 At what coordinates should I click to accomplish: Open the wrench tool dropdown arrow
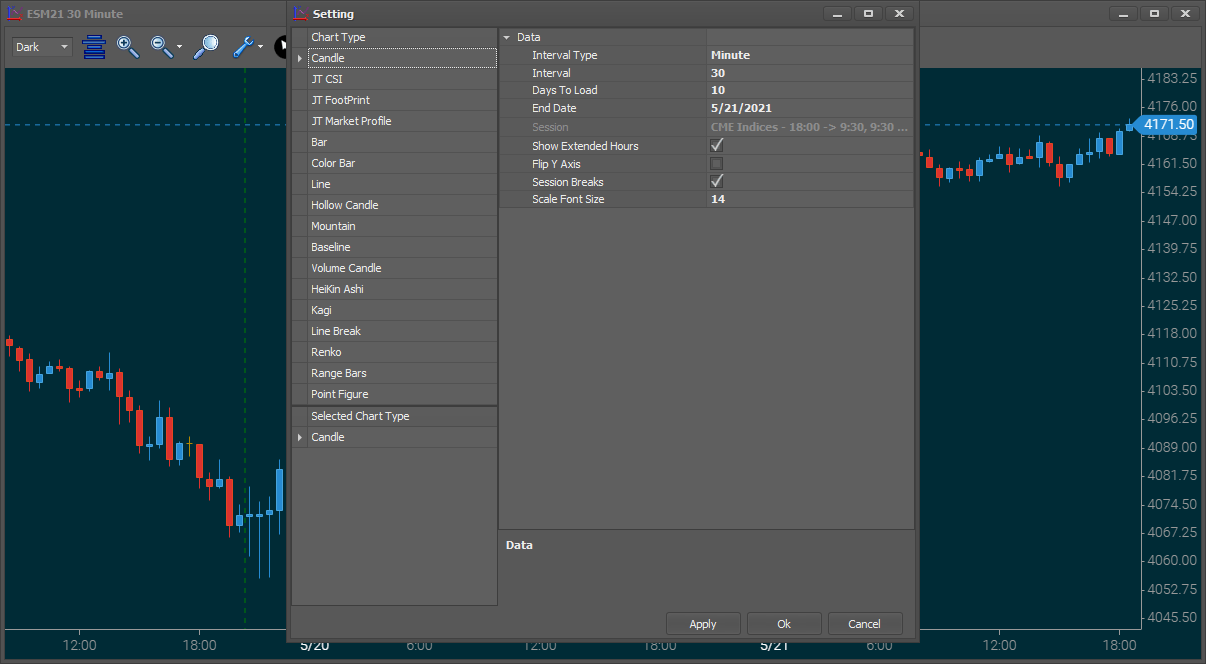260,47
